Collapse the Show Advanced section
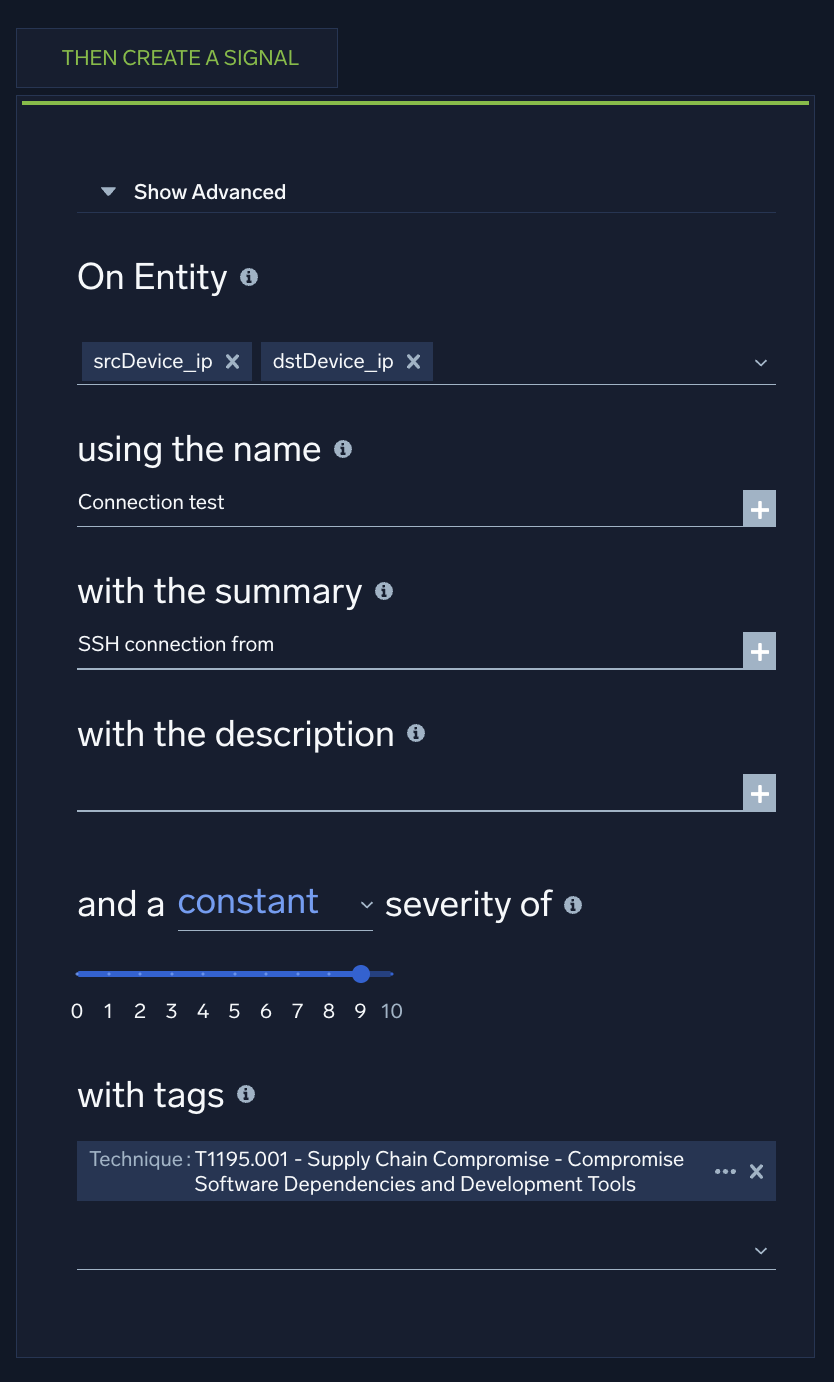This screenshot has width=834, height=1382. 107,191
